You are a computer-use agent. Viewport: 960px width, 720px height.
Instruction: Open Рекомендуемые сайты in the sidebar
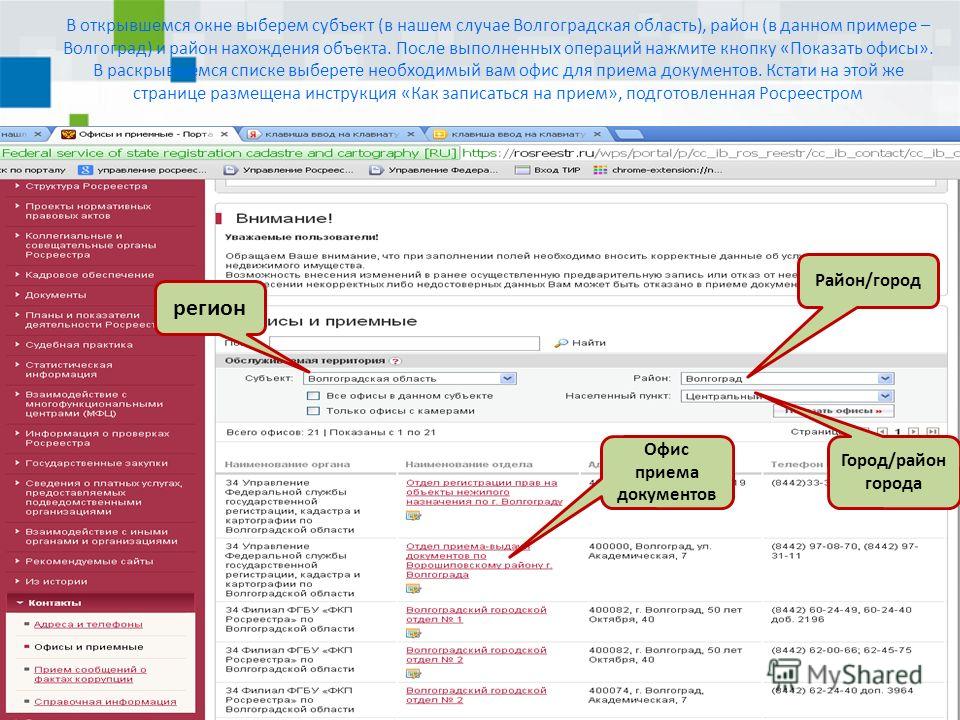[89, 561]
